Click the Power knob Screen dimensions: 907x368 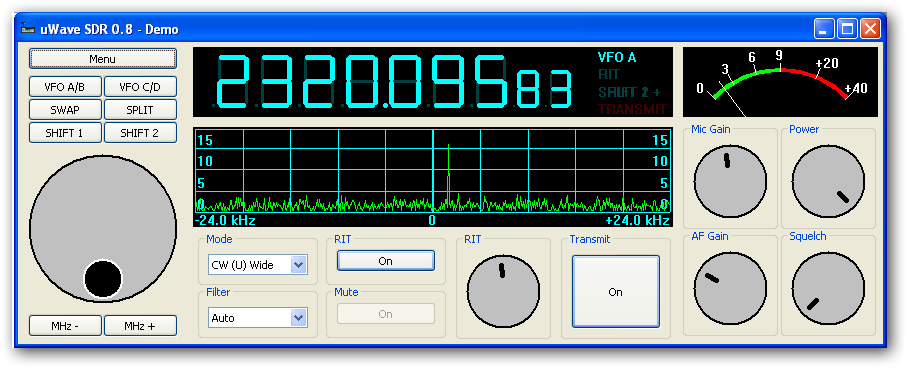[x=828, y=181]
